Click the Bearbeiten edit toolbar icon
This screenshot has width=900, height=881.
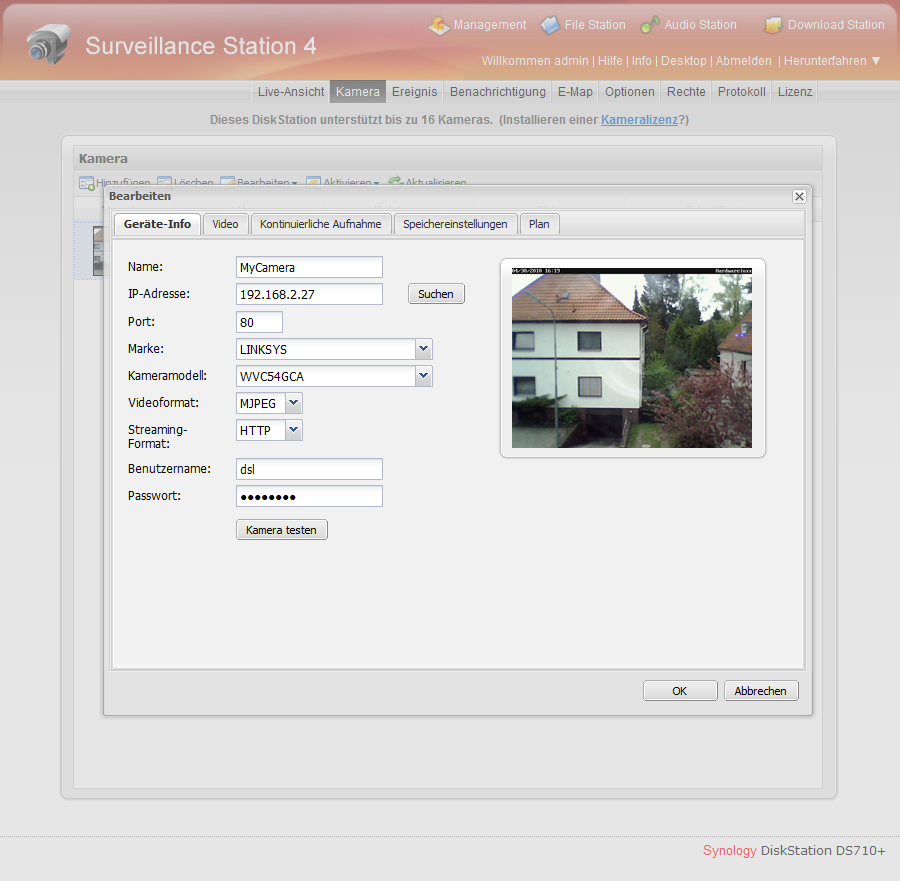coord(228,183)
